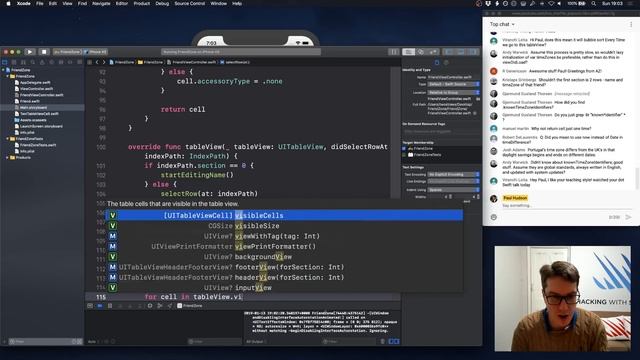Viewport: 640px width, 360px height.
Task: Open the Xcode File menu
Action: [x=40, y=3]
